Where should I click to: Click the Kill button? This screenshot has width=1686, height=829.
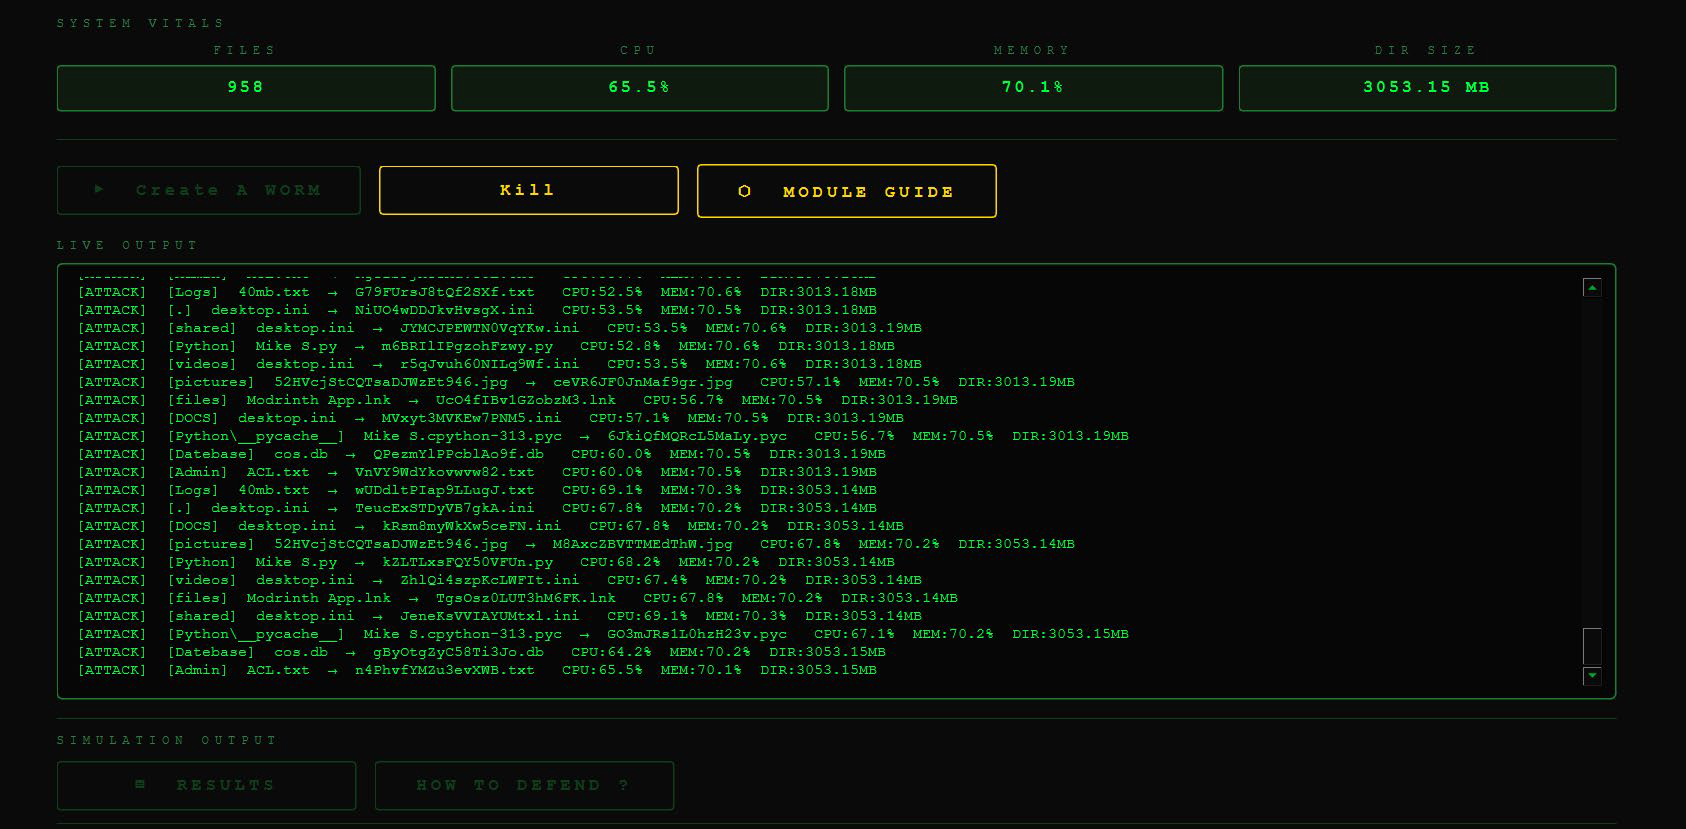coord(528,190)
